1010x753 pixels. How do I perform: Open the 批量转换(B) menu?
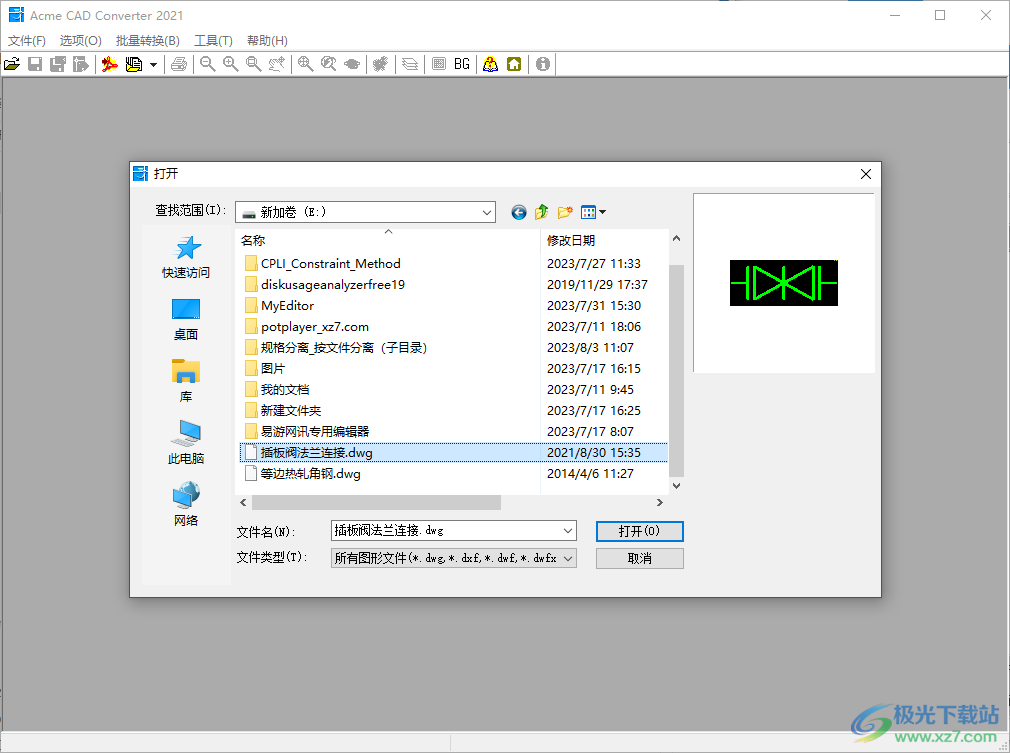pos(148,41)
